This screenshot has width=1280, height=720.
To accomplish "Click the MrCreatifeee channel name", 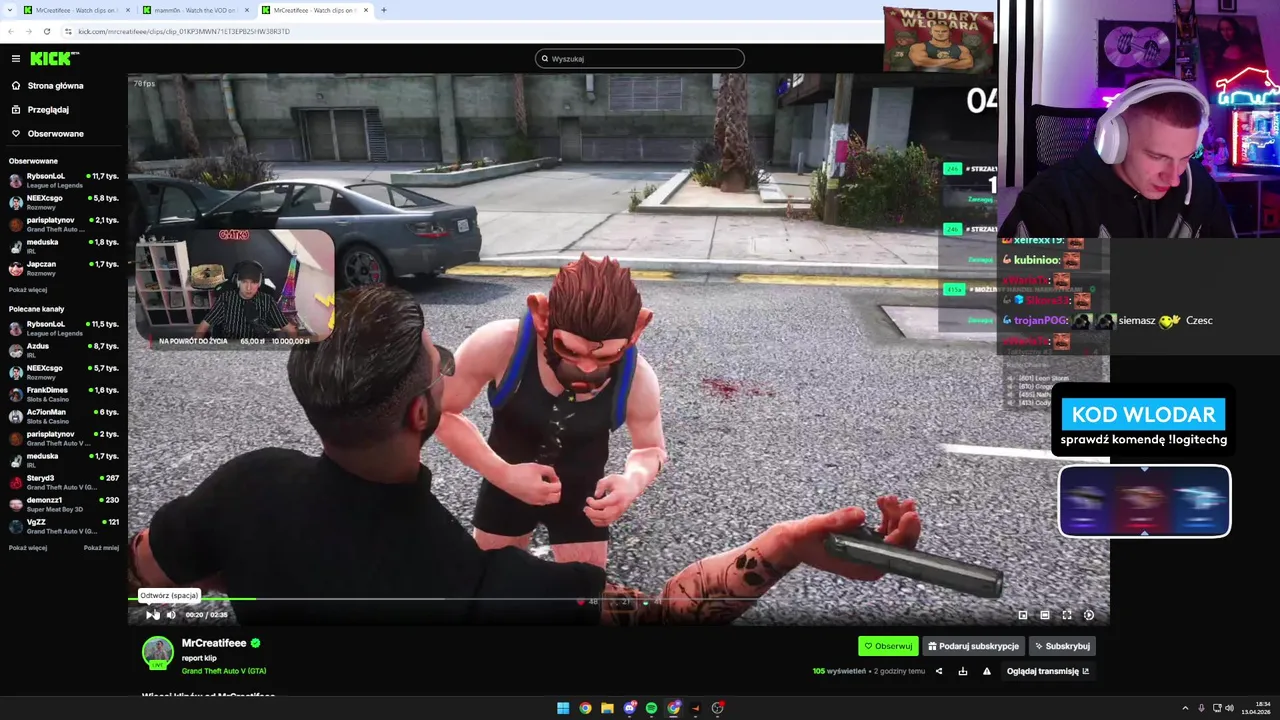I will 214,643.
